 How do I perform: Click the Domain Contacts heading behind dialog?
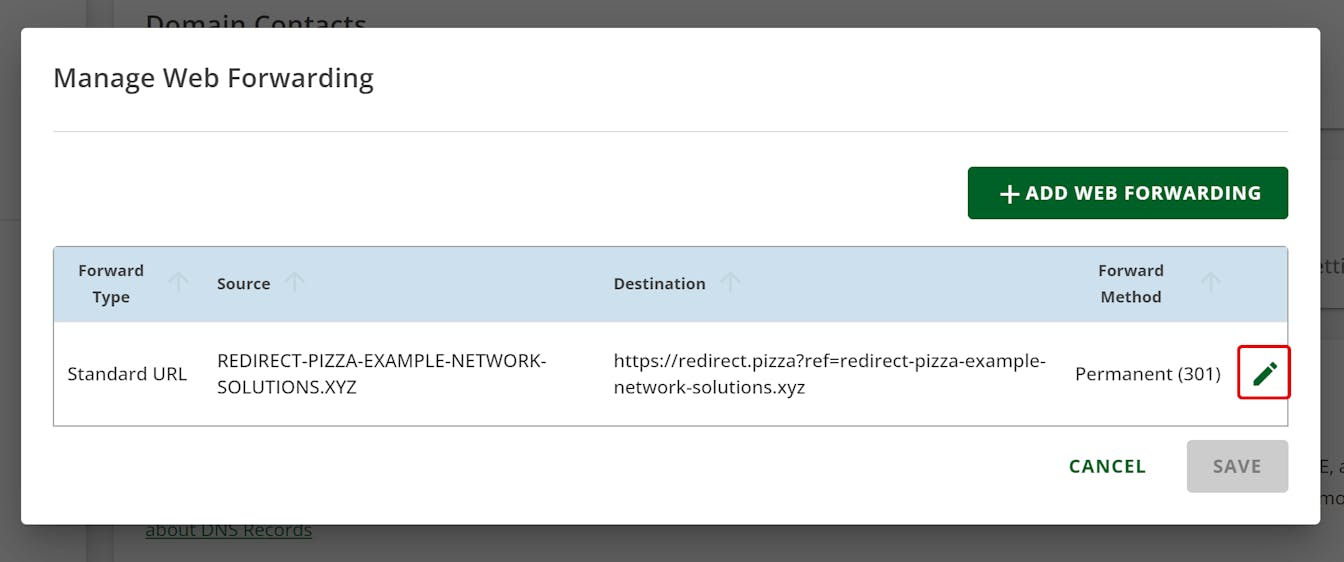point(256,20)
